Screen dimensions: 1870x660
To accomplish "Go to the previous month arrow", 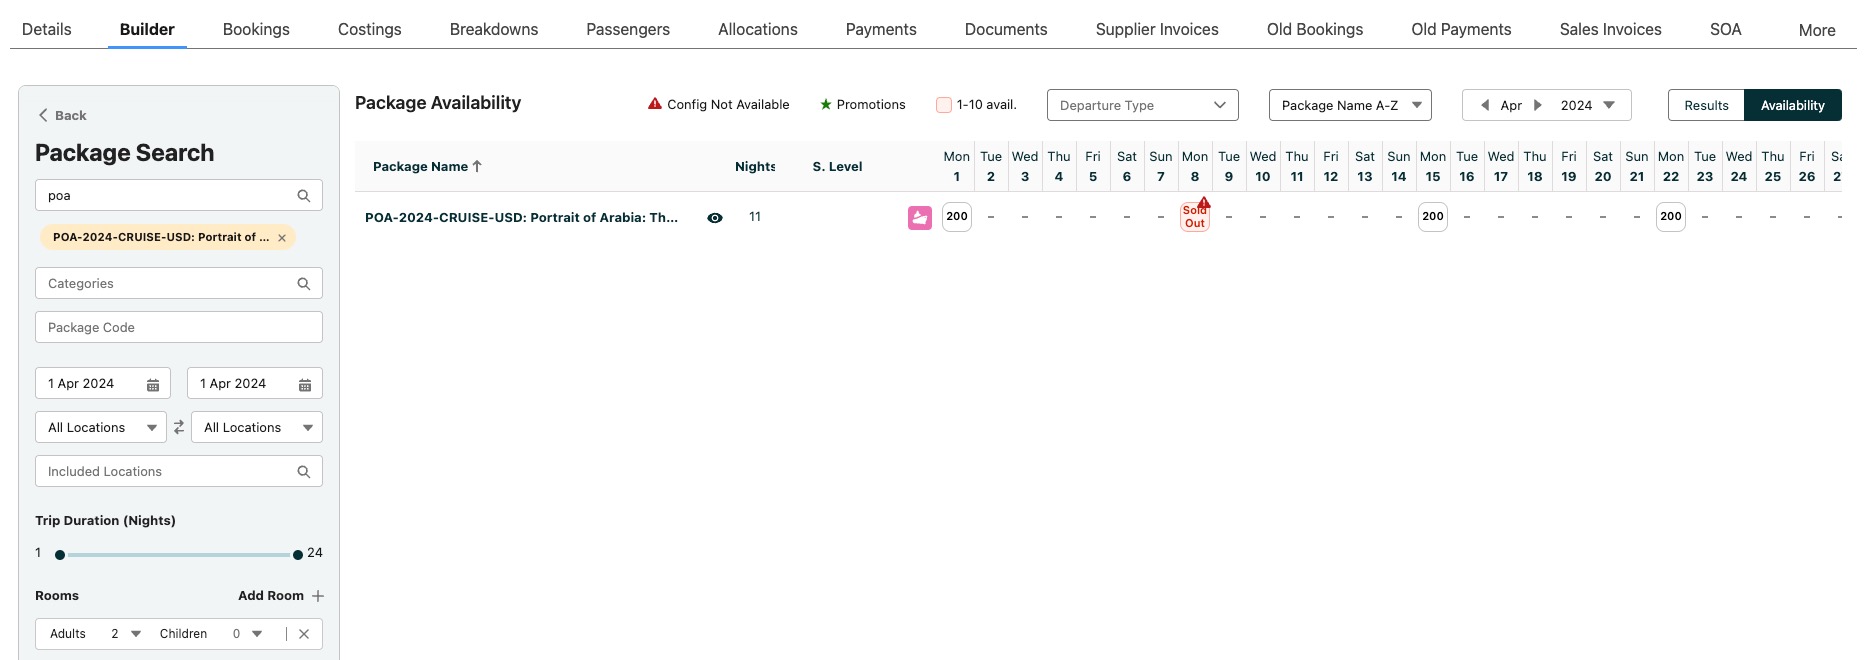I will (x=1485, y=105).
